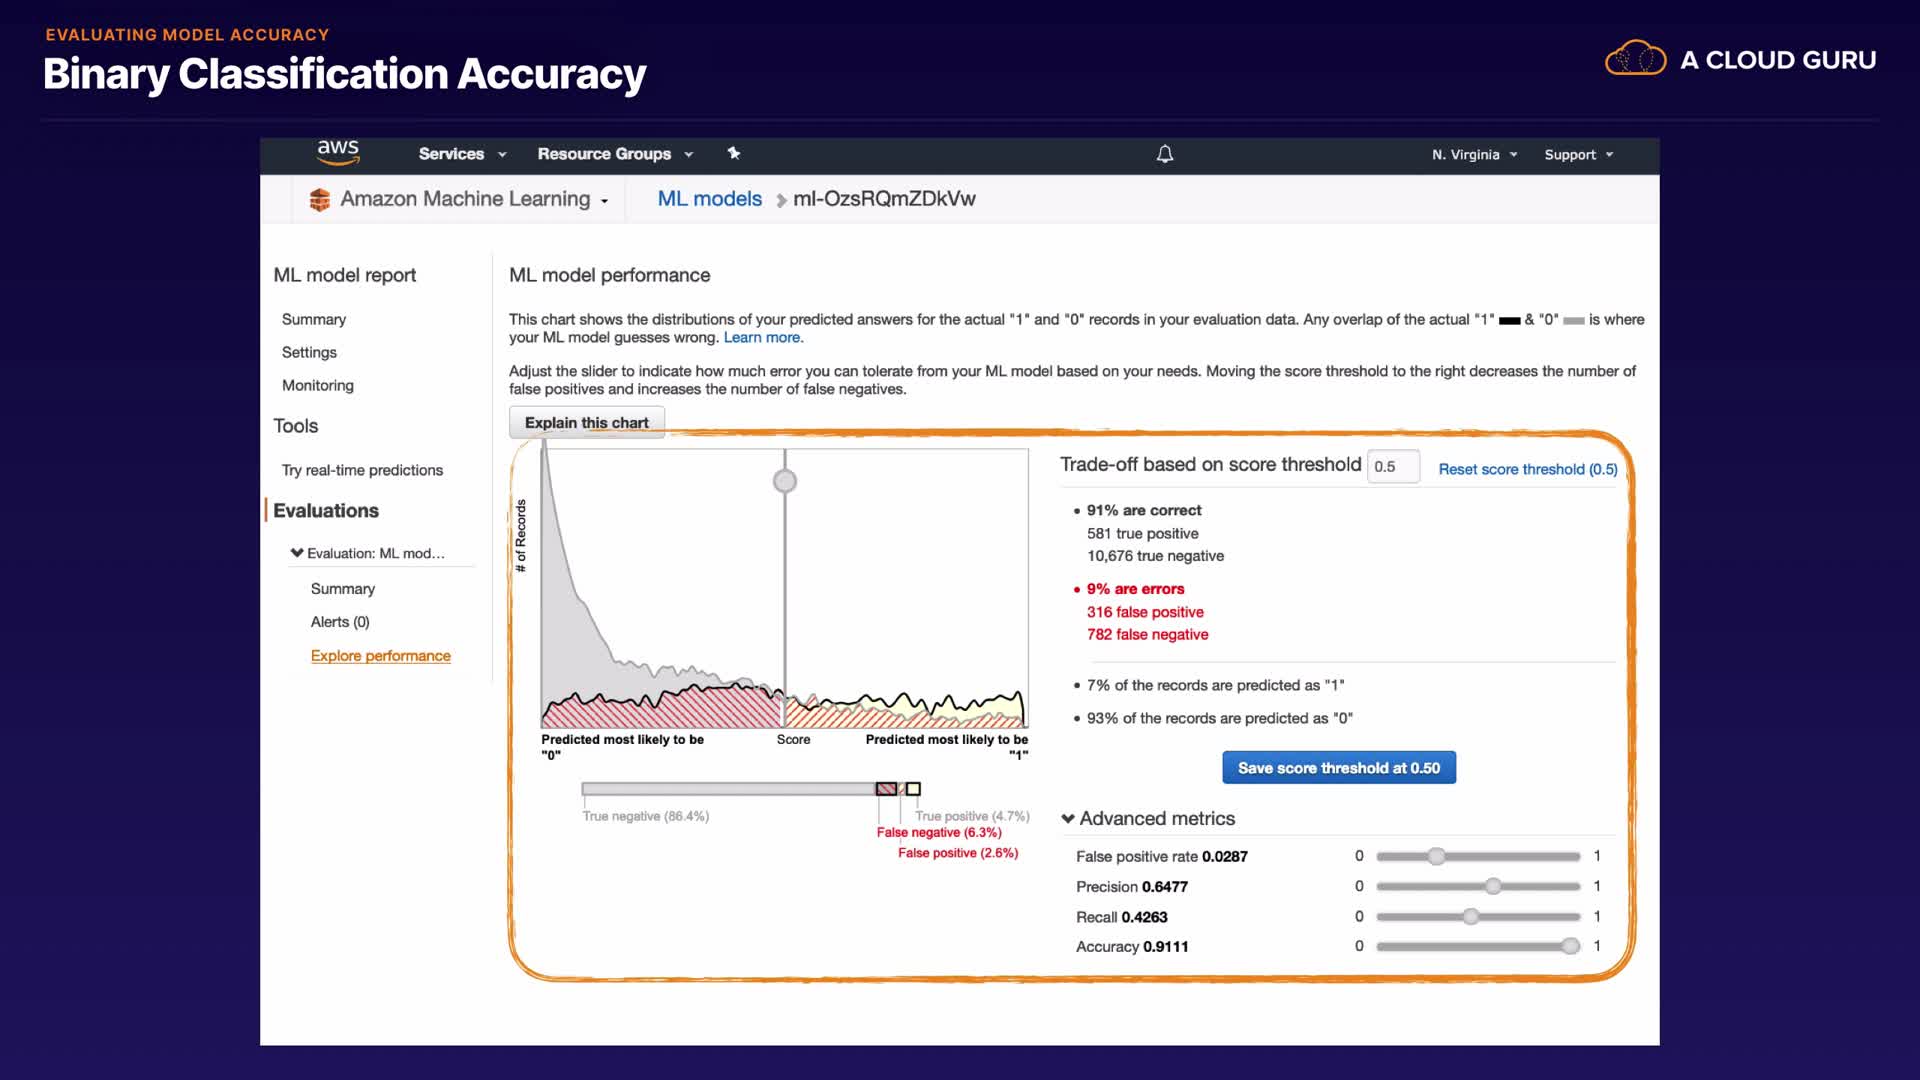This screenshot has height=1080, width=1920.
Task: Click the Explain this chart button
Action: pyautogui.click(x=587, y=423)
